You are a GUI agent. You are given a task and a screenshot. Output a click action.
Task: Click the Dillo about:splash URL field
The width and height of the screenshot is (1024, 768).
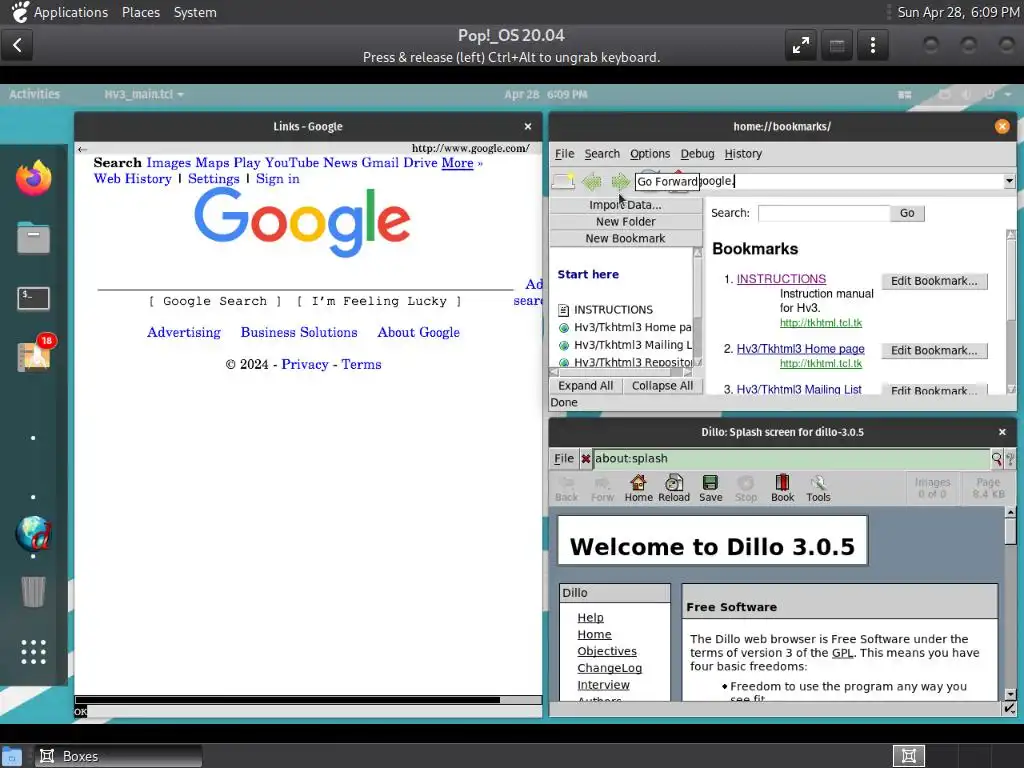click(792, 458)
